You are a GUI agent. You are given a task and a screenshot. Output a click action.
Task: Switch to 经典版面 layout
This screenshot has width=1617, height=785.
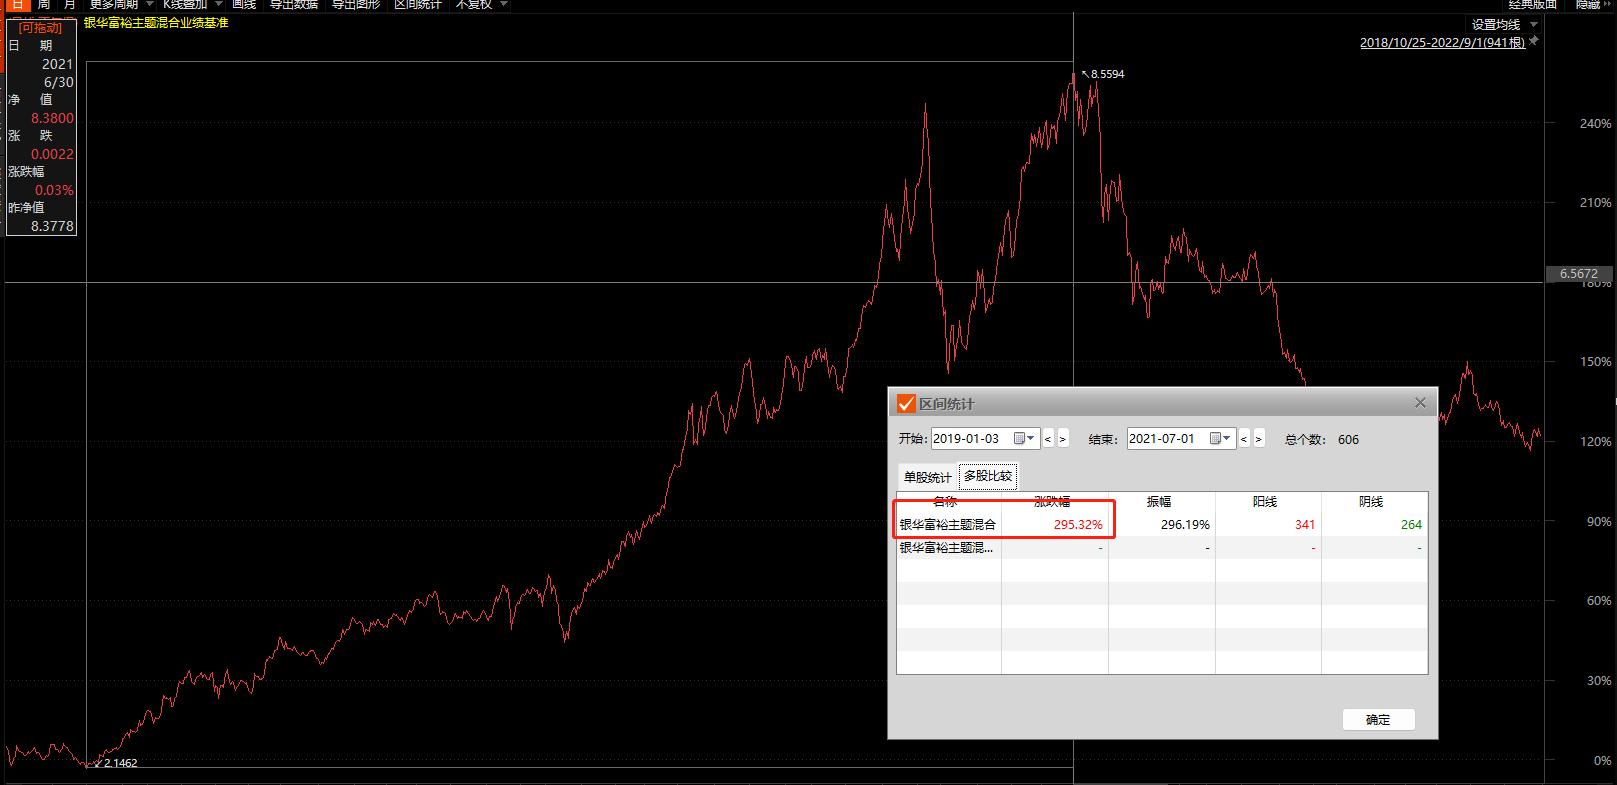(1533, 5)
